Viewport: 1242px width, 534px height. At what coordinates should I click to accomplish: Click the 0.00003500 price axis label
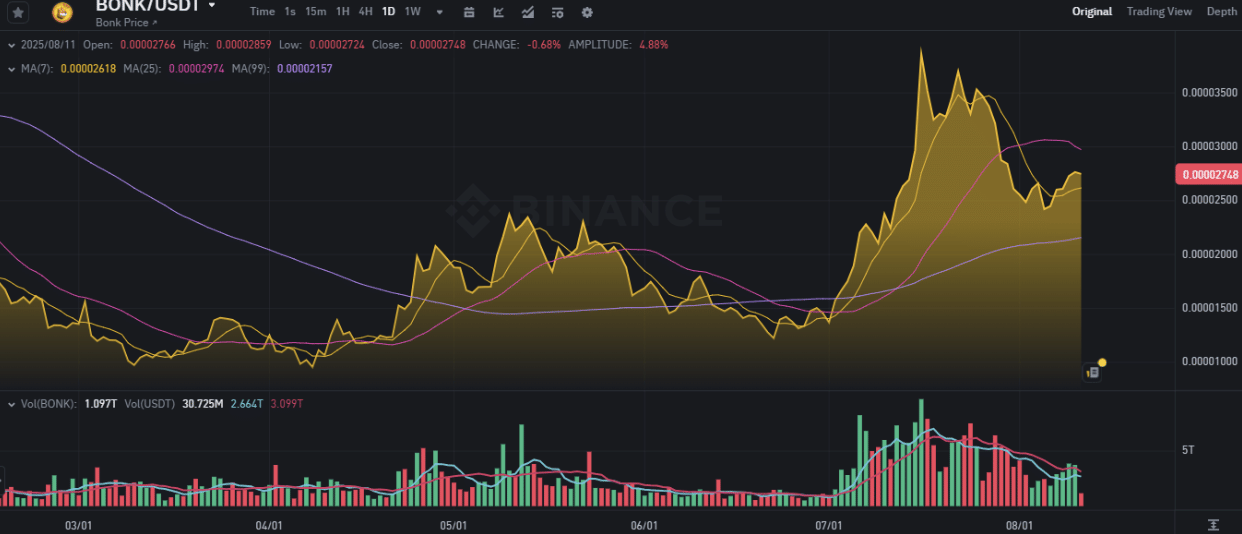pyautogui.click(x=1210, y=92)
